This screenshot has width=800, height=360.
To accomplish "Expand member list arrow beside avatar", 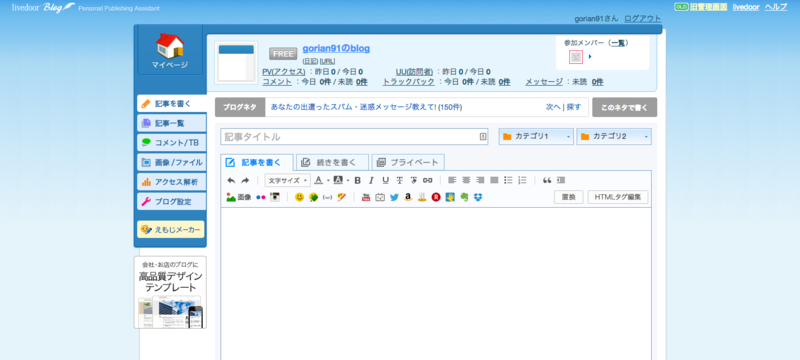I will click(590, 57).
